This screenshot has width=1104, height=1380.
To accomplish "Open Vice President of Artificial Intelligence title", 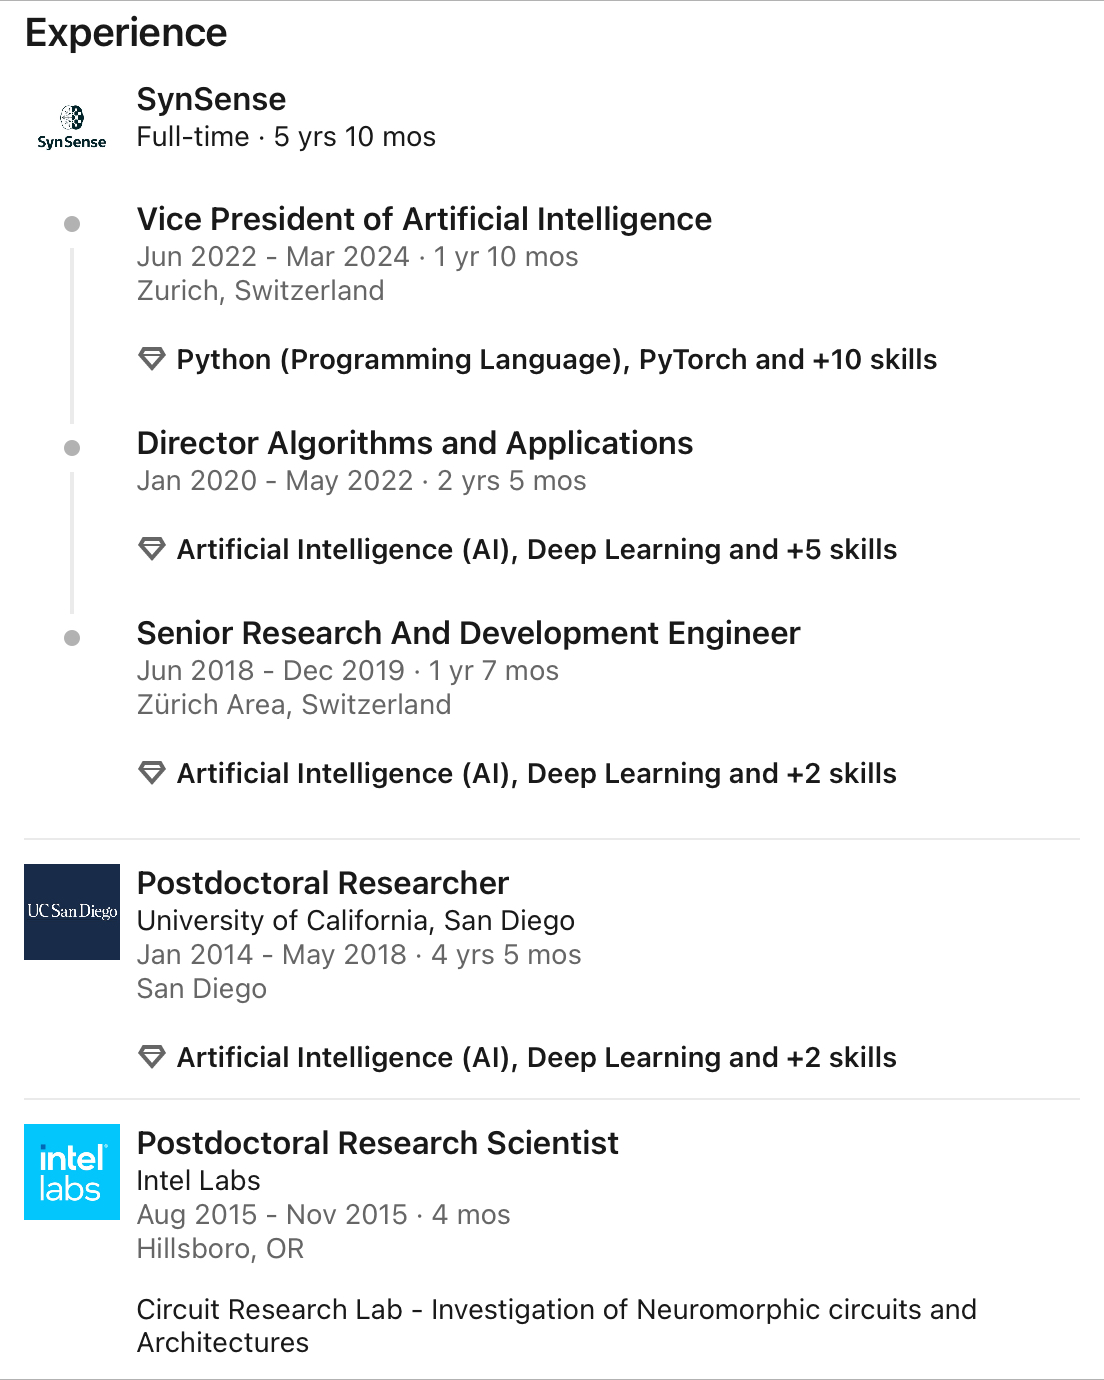I will [424, 219].
